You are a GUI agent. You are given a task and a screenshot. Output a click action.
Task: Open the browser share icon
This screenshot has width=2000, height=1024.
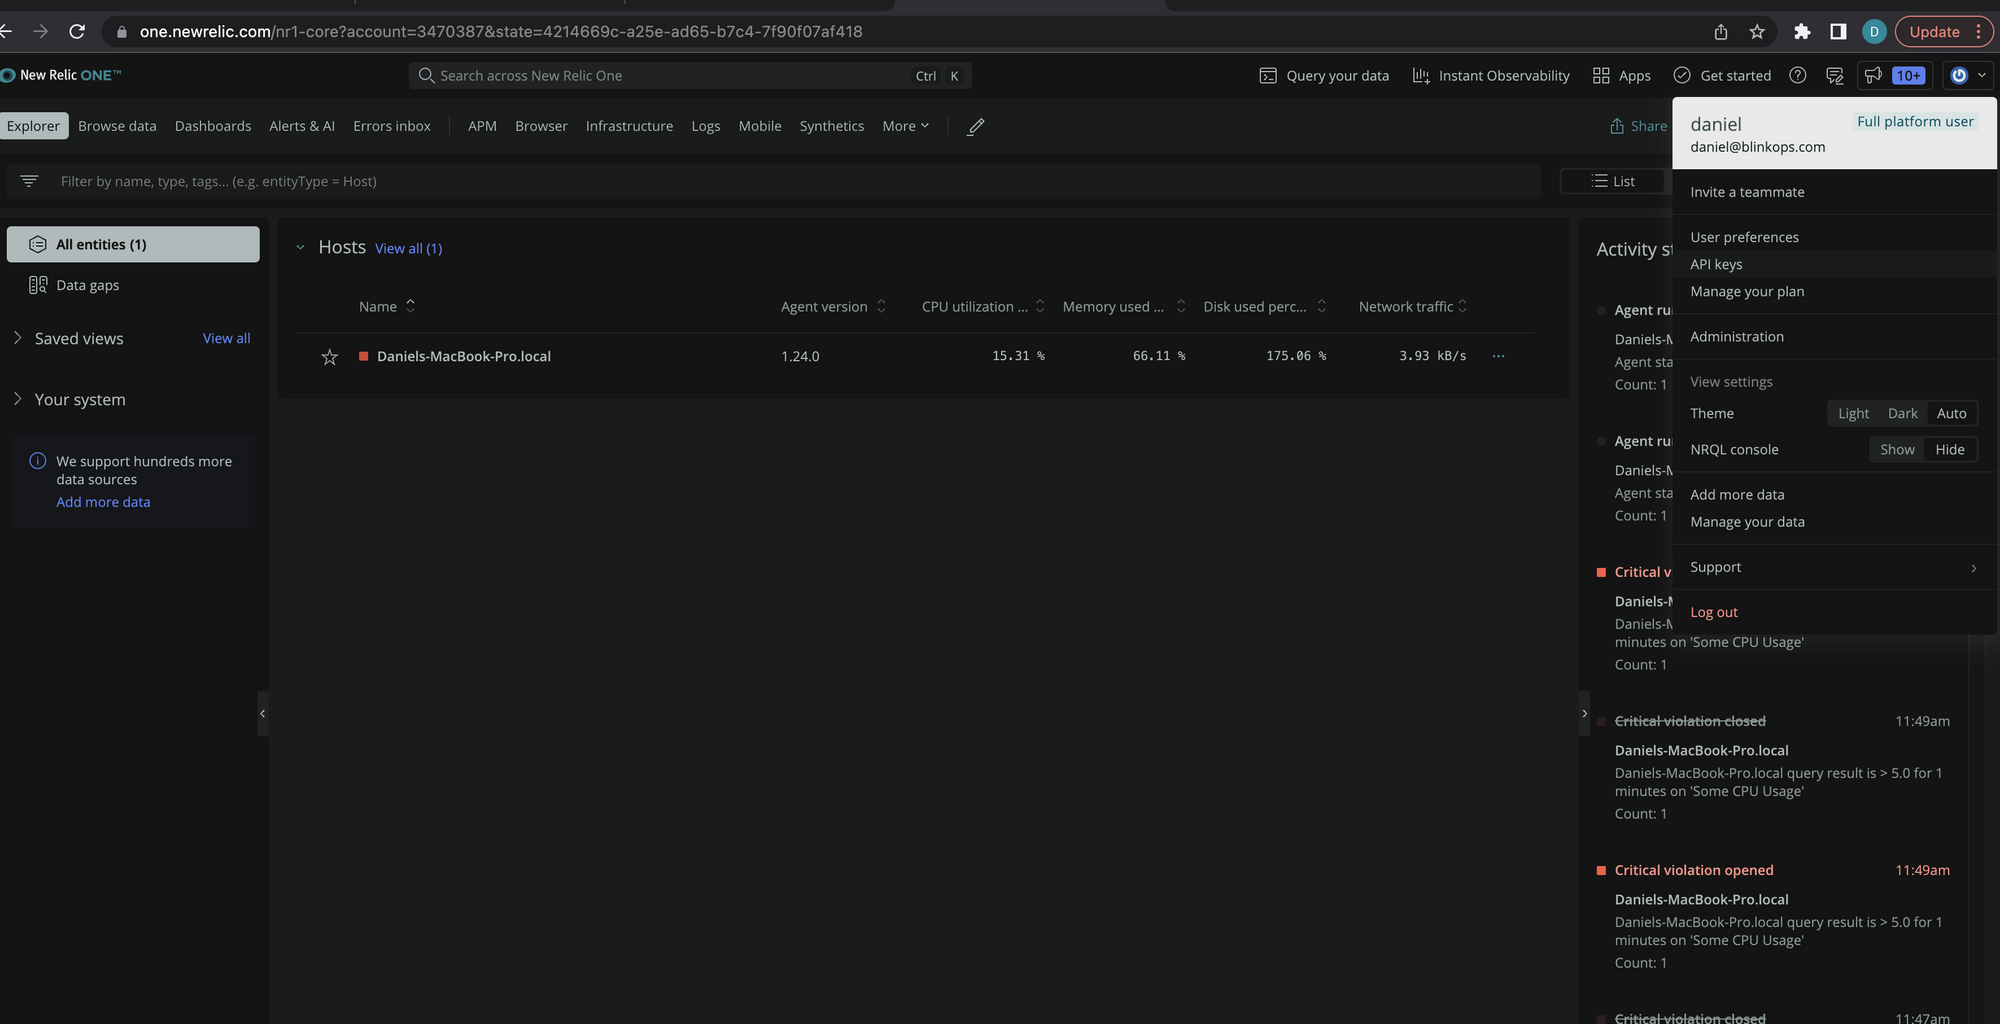pyautogui.click(x=1721, y=32)
